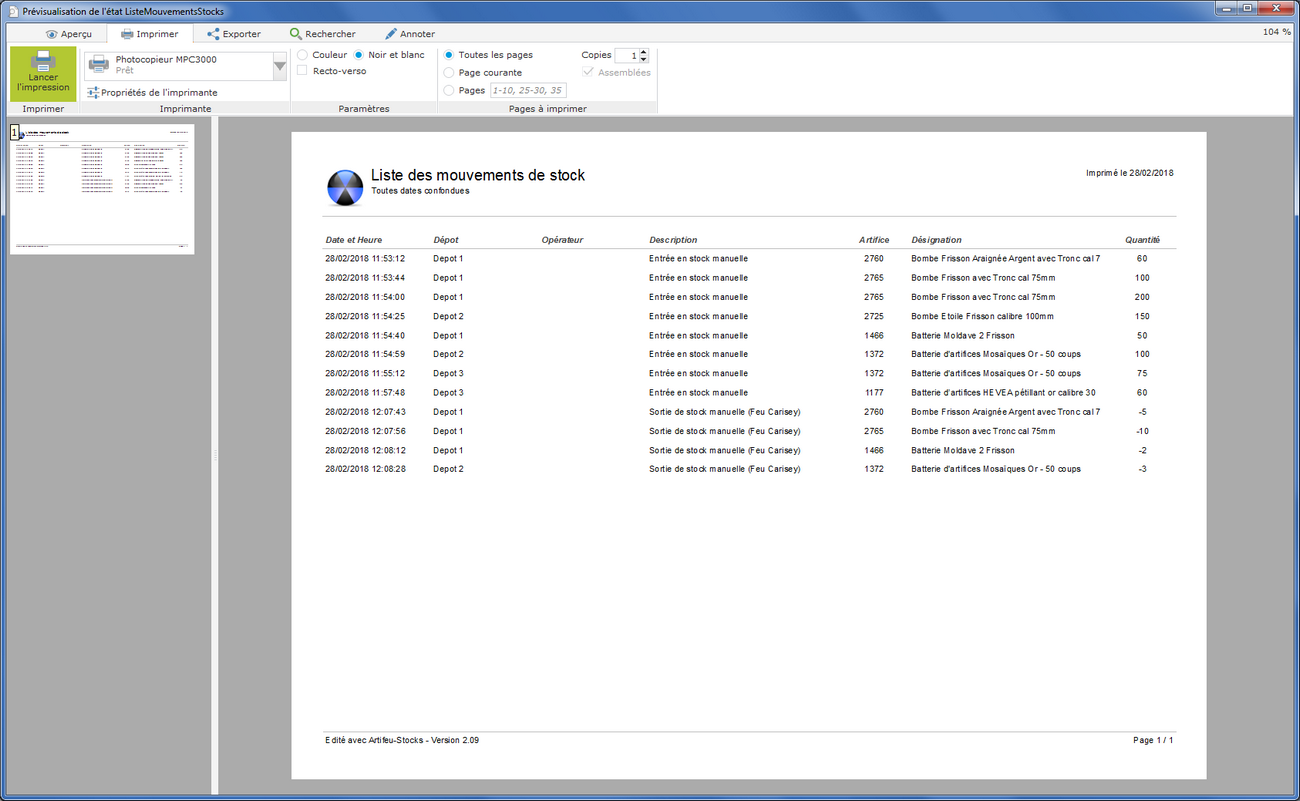Click the window title bar app icon

(x=12, y=11)
